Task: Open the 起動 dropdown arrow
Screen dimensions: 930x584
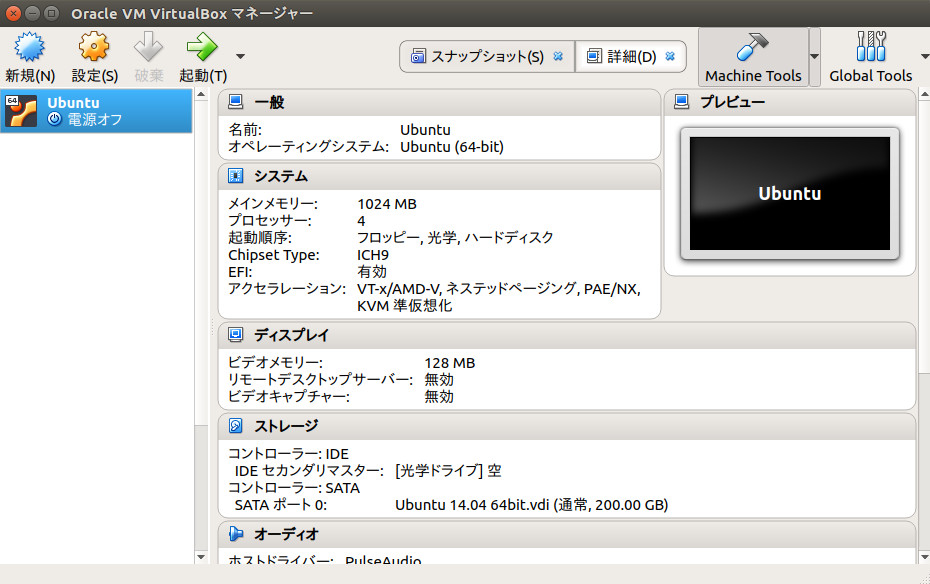Action: pyautogui.click(x=237, y=57)
